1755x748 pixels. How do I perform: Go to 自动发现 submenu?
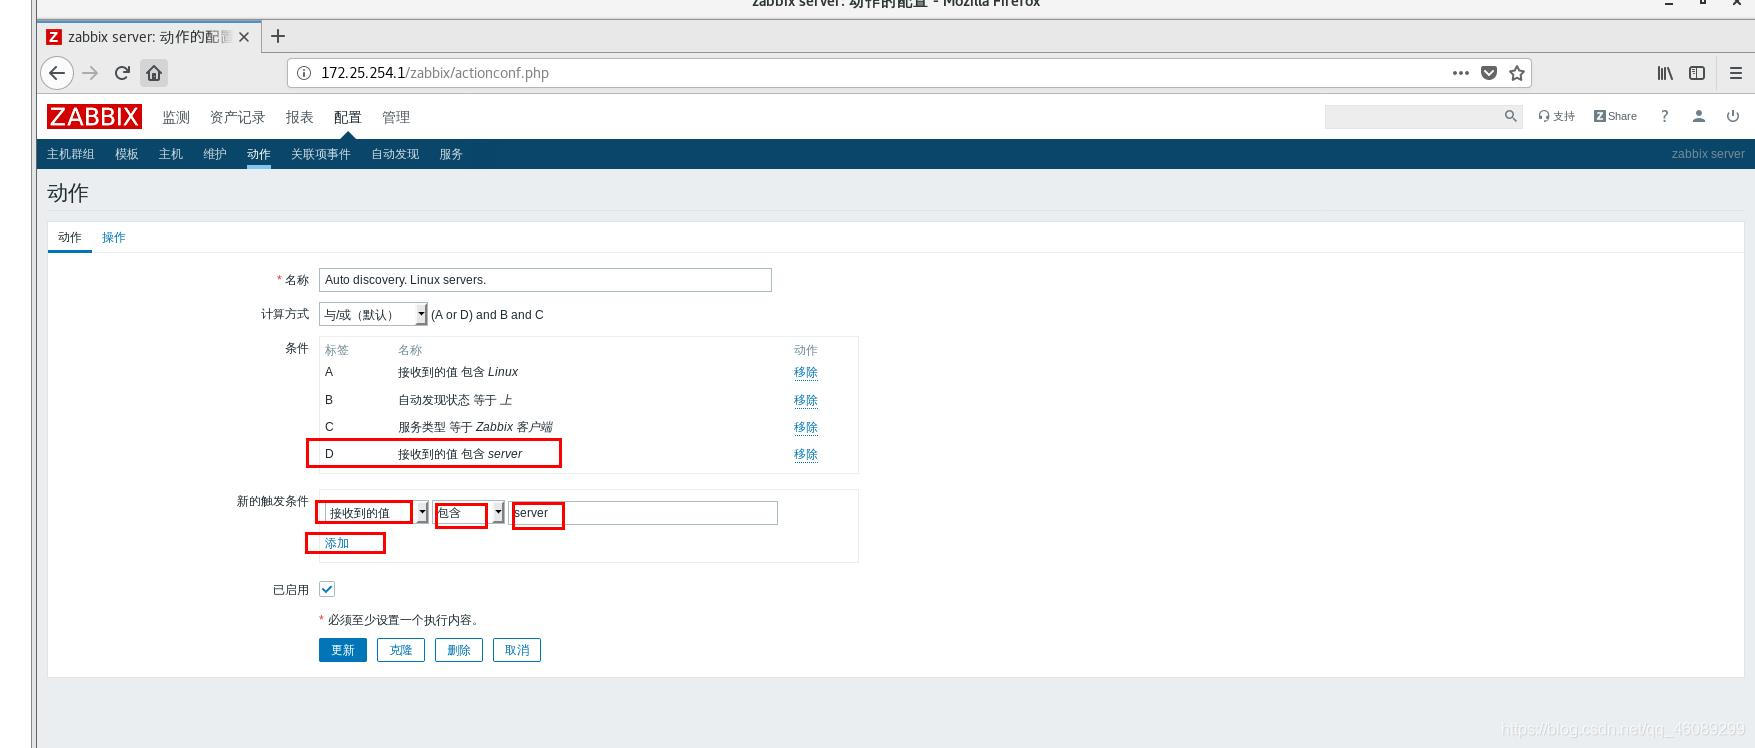(394, 154)
